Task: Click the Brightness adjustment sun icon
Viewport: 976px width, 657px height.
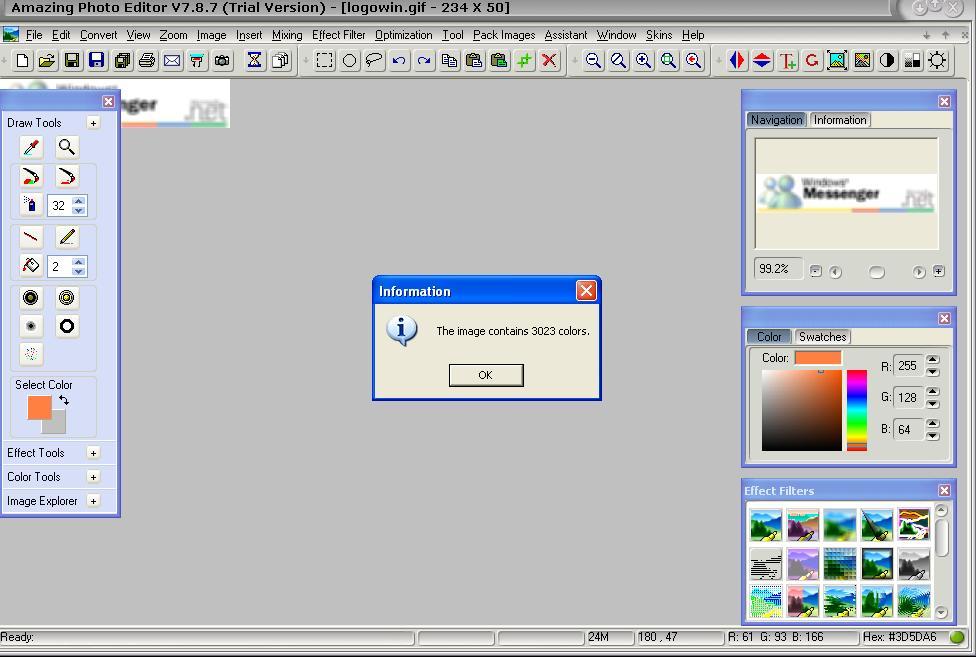Action: point(937,61)
